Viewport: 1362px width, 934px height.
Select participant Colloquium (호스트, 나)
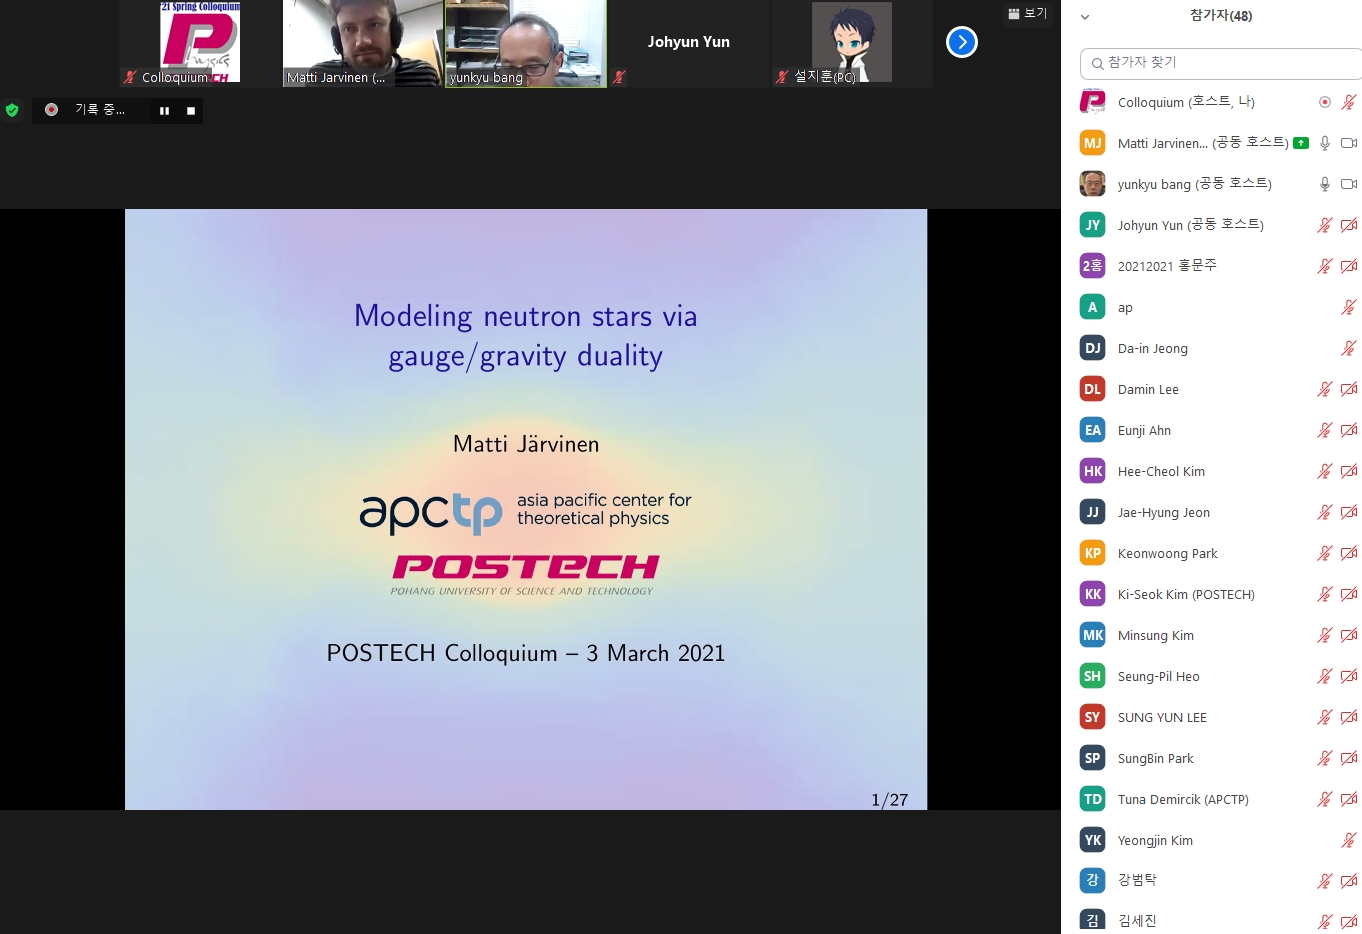[1186, 102]
